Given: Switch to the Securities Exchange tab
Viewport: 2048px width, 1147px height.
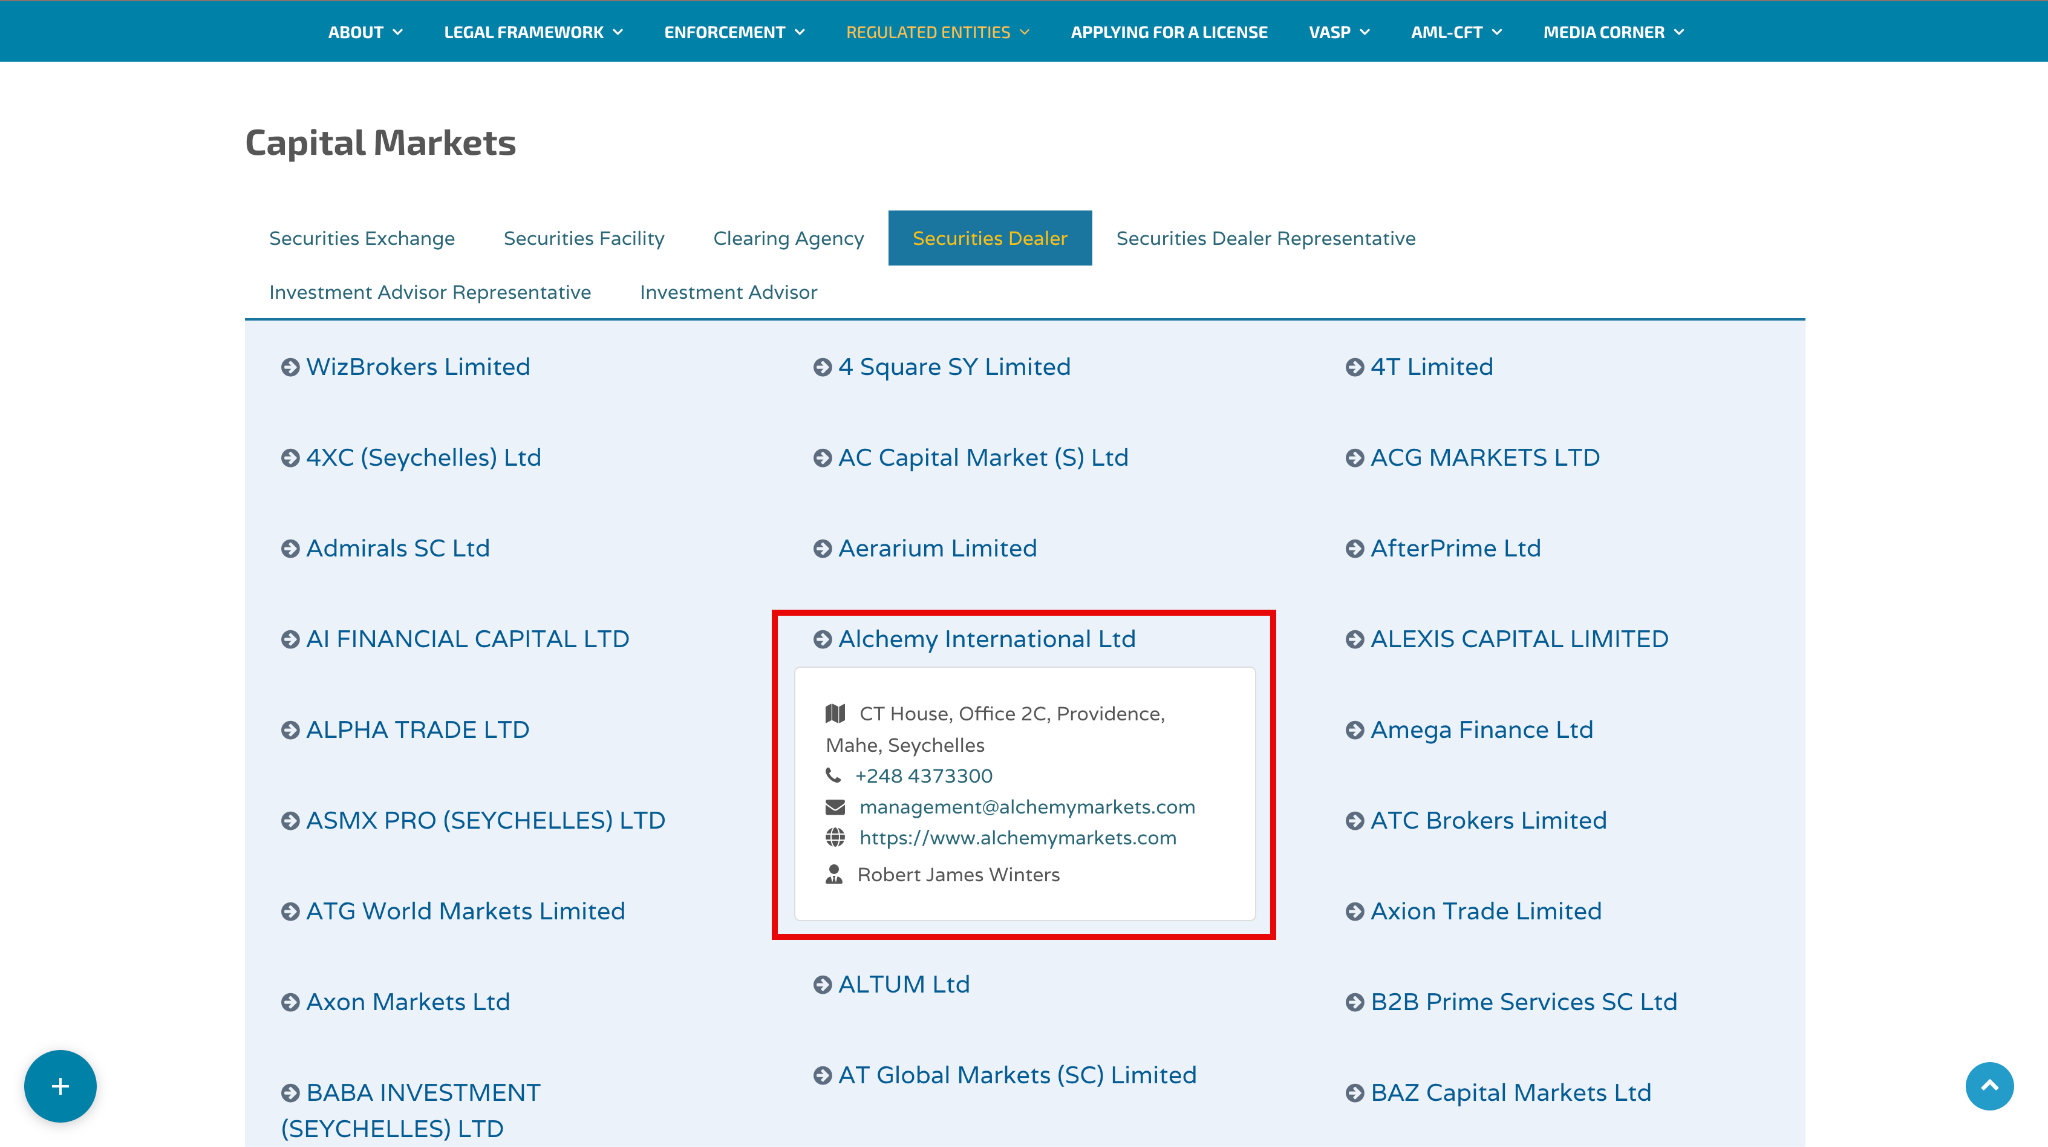Looking at the screenshot, I should 362,238.
